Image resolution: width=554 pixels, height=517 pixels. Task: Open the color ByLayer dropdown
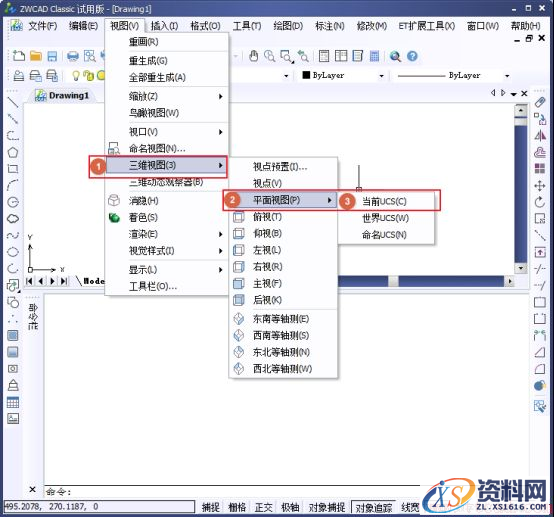coord(382,76)
